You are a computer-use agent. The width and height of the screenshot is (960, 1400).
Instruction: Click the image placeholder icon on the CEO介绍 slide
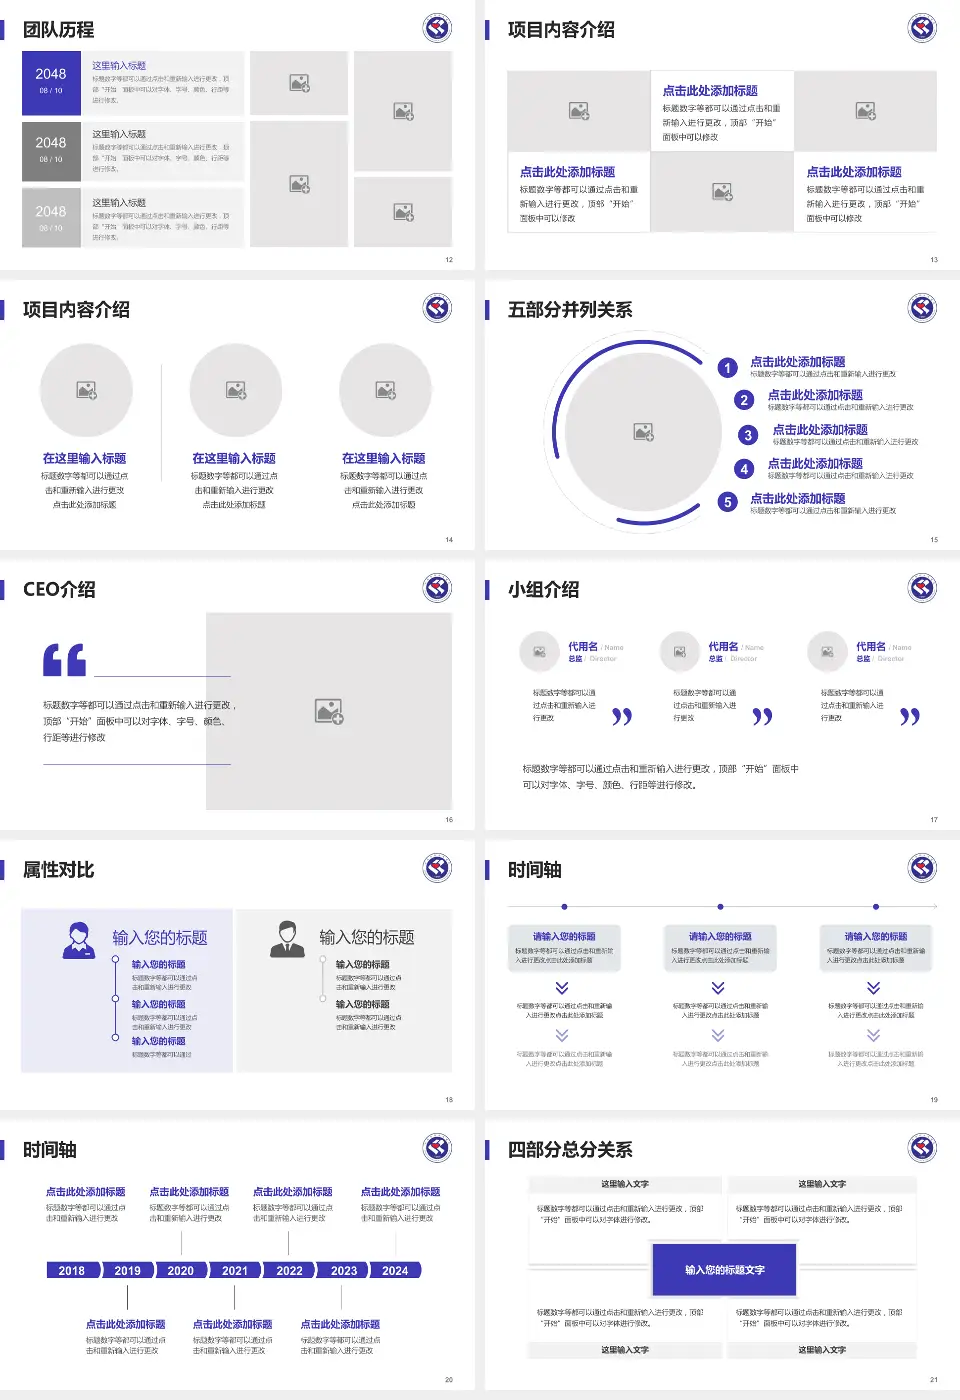pos(329,711)
